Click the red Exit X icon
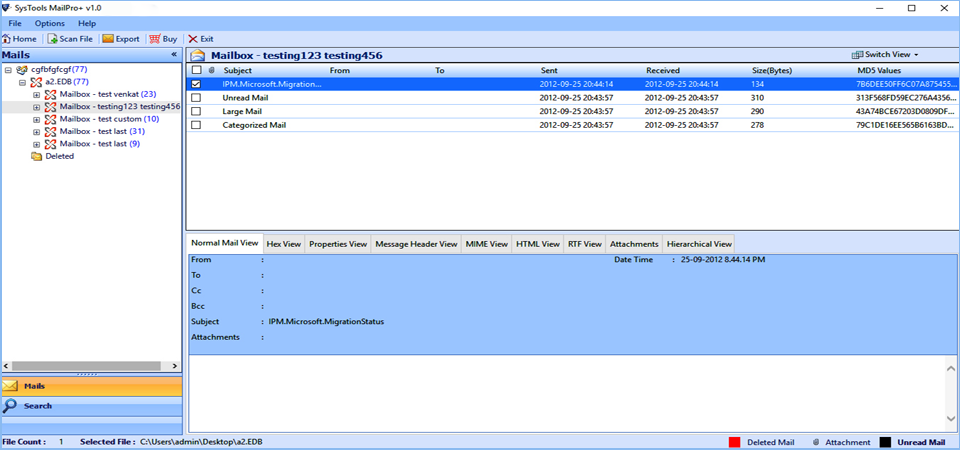Screen dimensions: 960x450 coord(193,39)
